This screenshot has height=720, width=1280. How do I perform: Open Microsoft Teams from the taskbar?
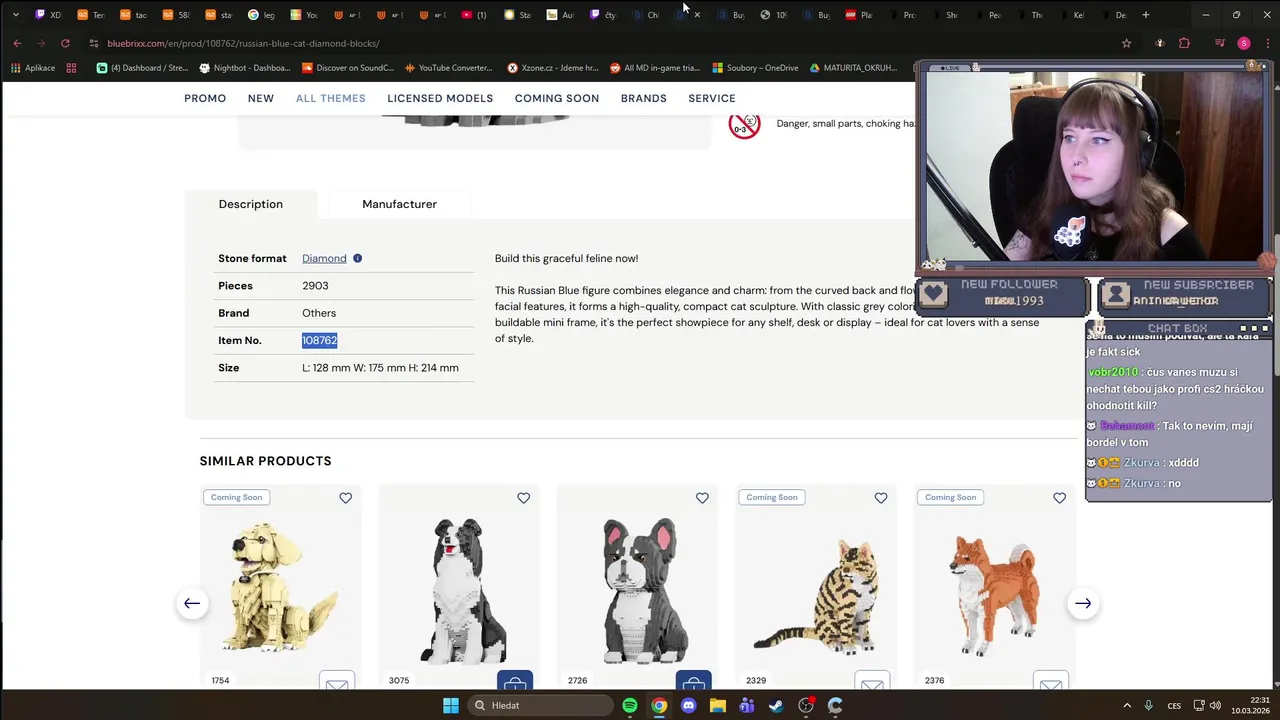pos(747,705)
